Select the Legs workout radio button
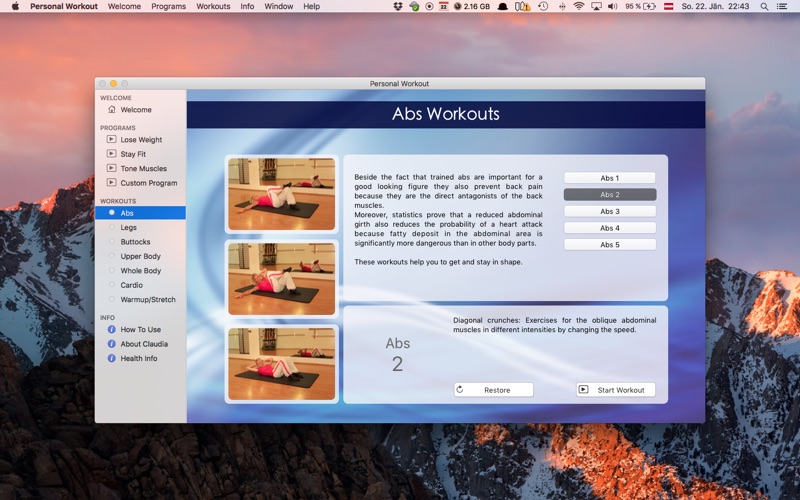This screenshot has width=800, height=500. click(x=112, y=227)
